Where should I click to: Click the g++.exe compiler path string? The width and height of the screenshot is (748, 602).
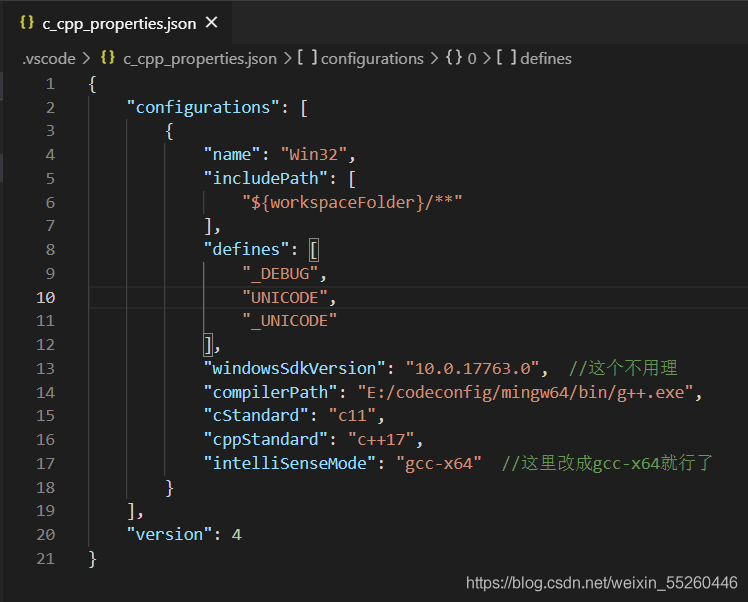[525, 393]
